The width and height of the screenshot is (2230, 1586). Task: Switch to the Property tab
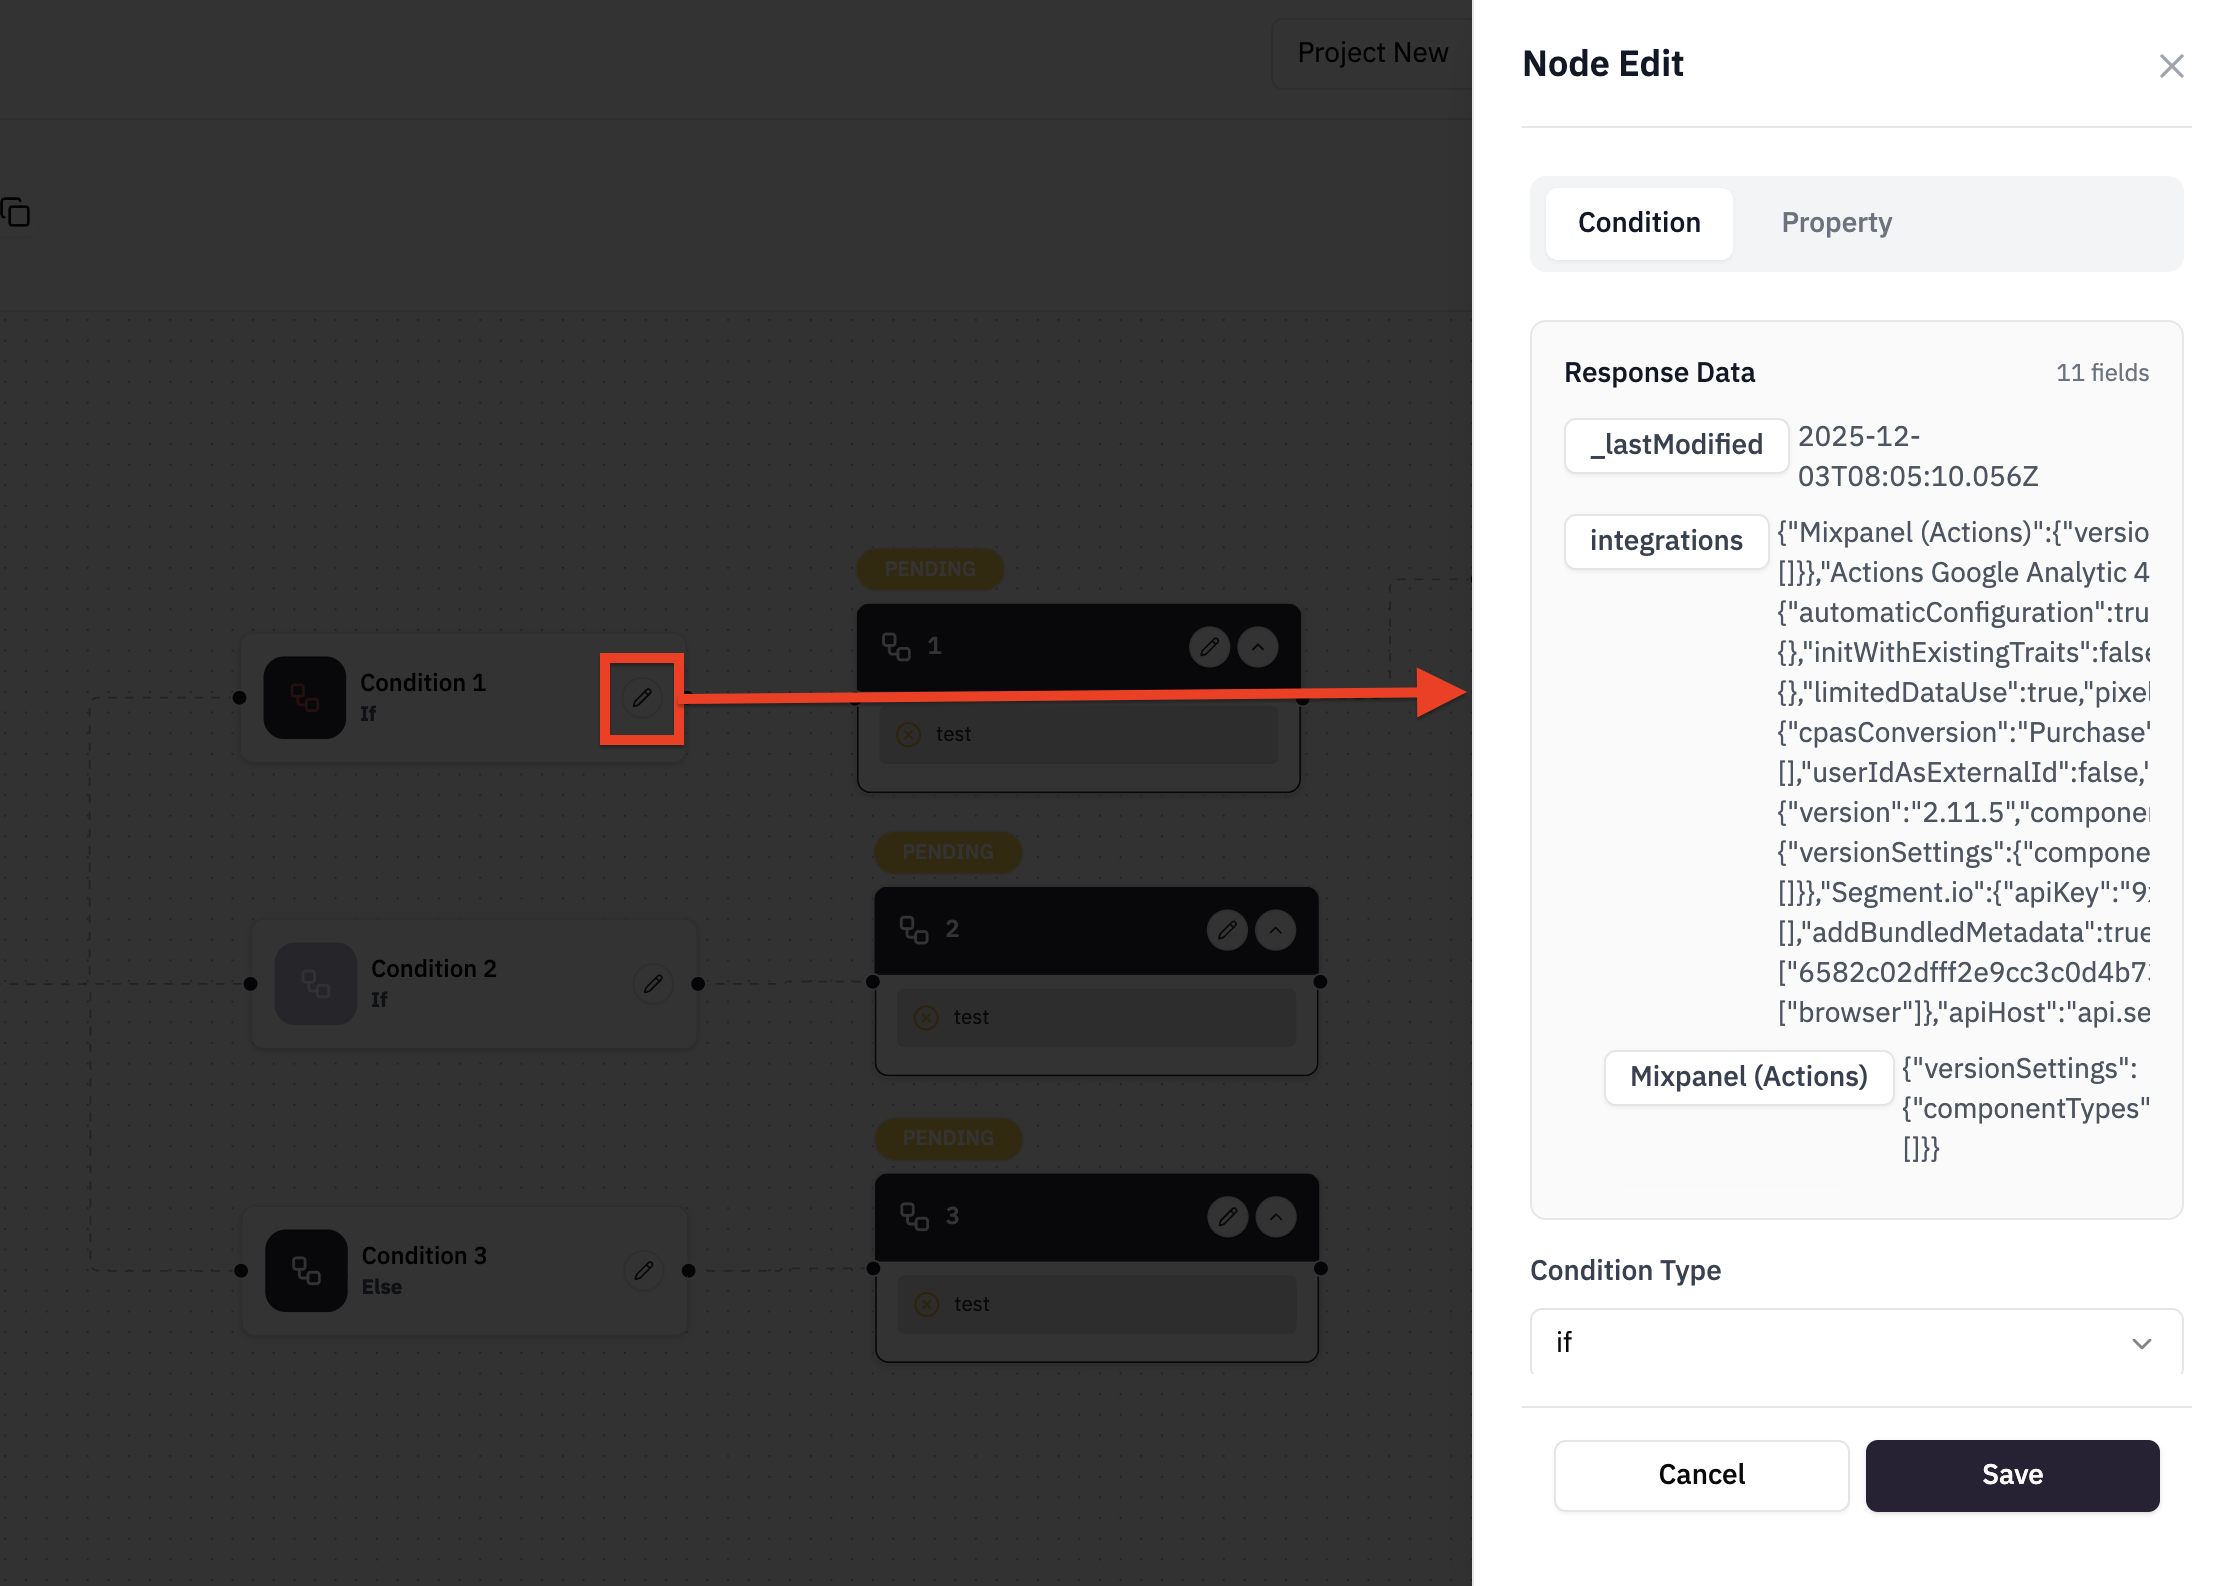[x=1836, y=223]
